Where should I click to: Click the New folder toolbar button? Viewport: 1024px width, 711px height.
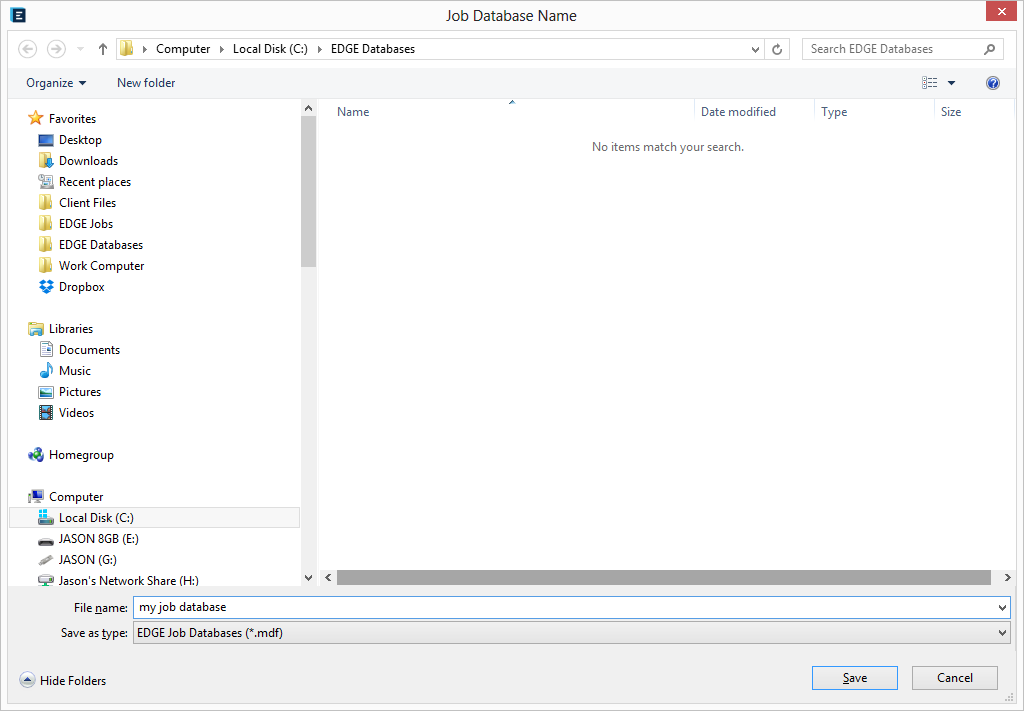[x=146, y=83]
